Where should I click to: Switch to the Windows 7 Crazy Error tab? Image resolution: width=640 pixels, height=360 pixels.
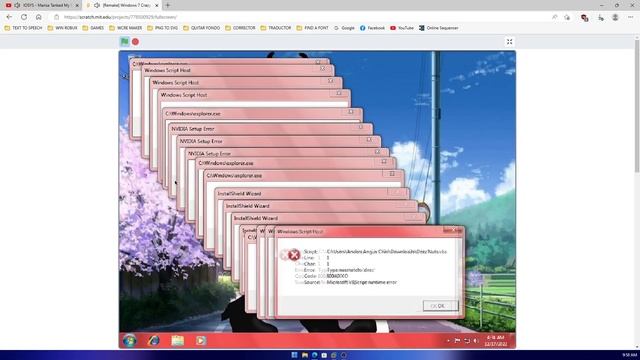click(x=122, y=5)
